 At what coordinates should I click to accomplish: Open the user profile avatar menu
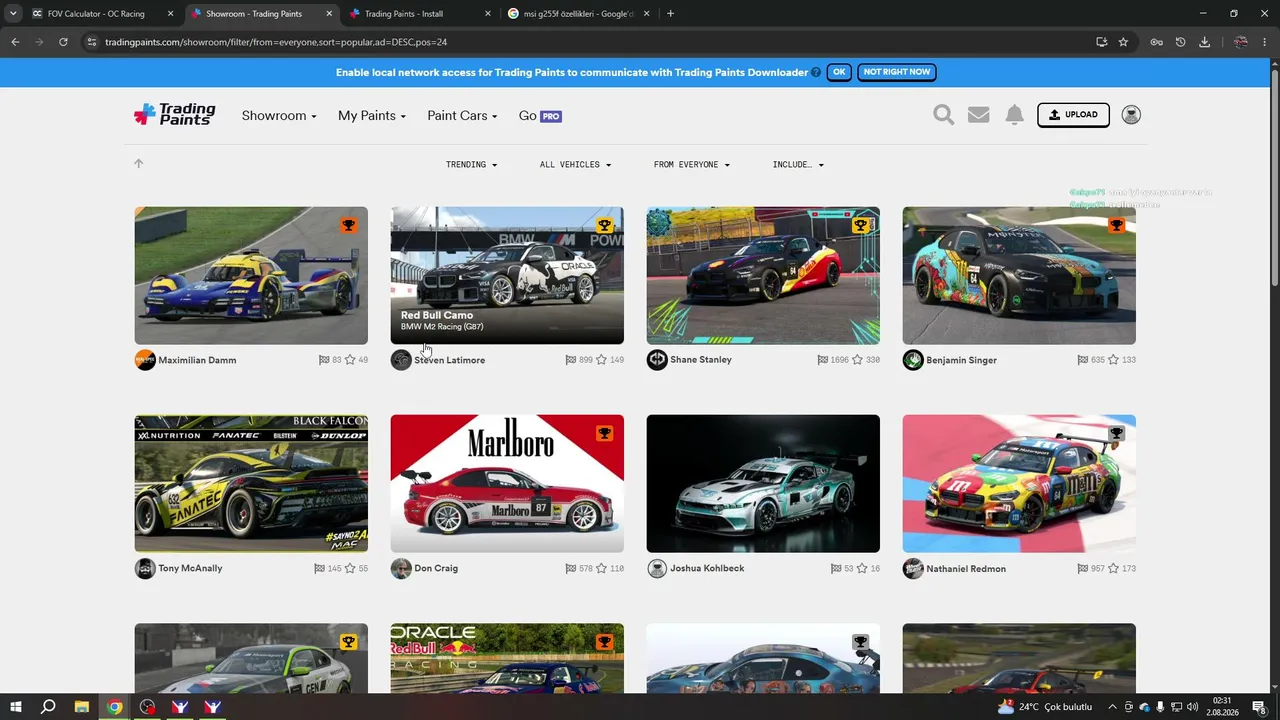pyautogui.click(x=1131, y=115)
